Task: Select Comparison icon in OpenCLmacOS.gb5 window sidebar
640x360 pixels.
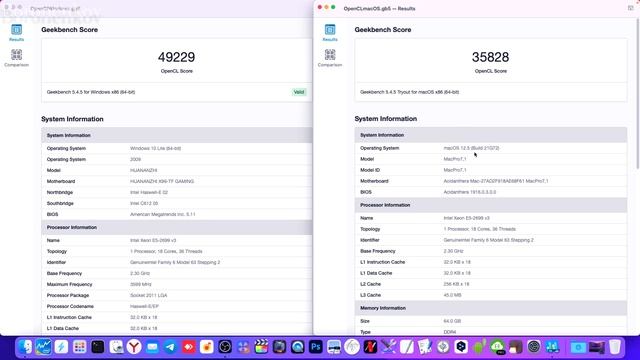Action: [x=330, y=58]
